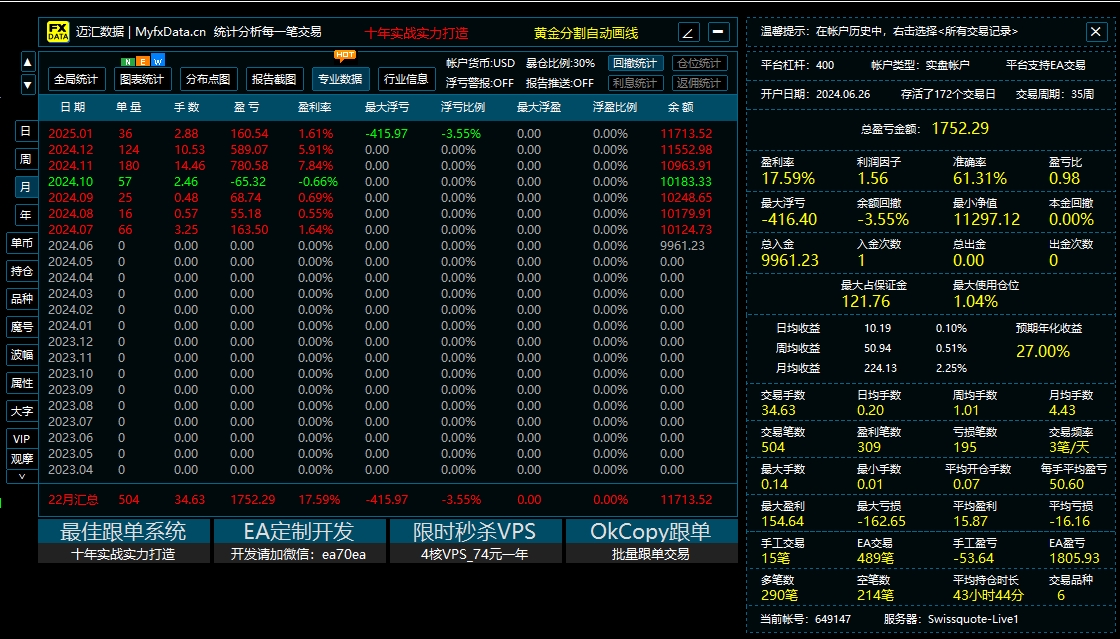Click the expand icon beside 黄金分割自动画线
The height and width of the screenshot is (639, 1120).
687,31
